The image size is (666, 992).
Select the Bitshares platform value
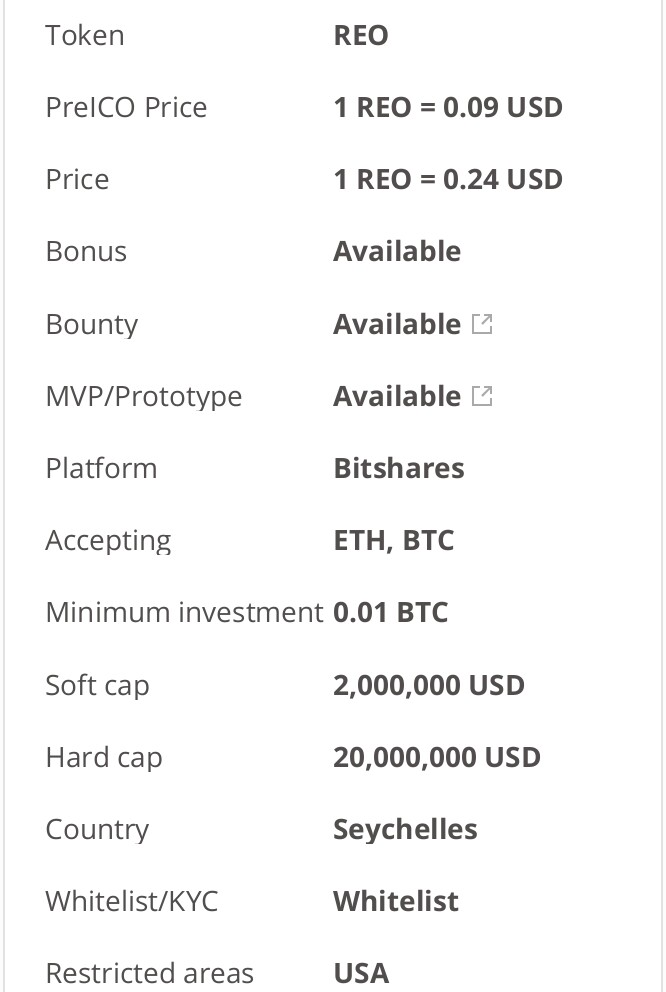pyautogui.click(x=399, y=468)
